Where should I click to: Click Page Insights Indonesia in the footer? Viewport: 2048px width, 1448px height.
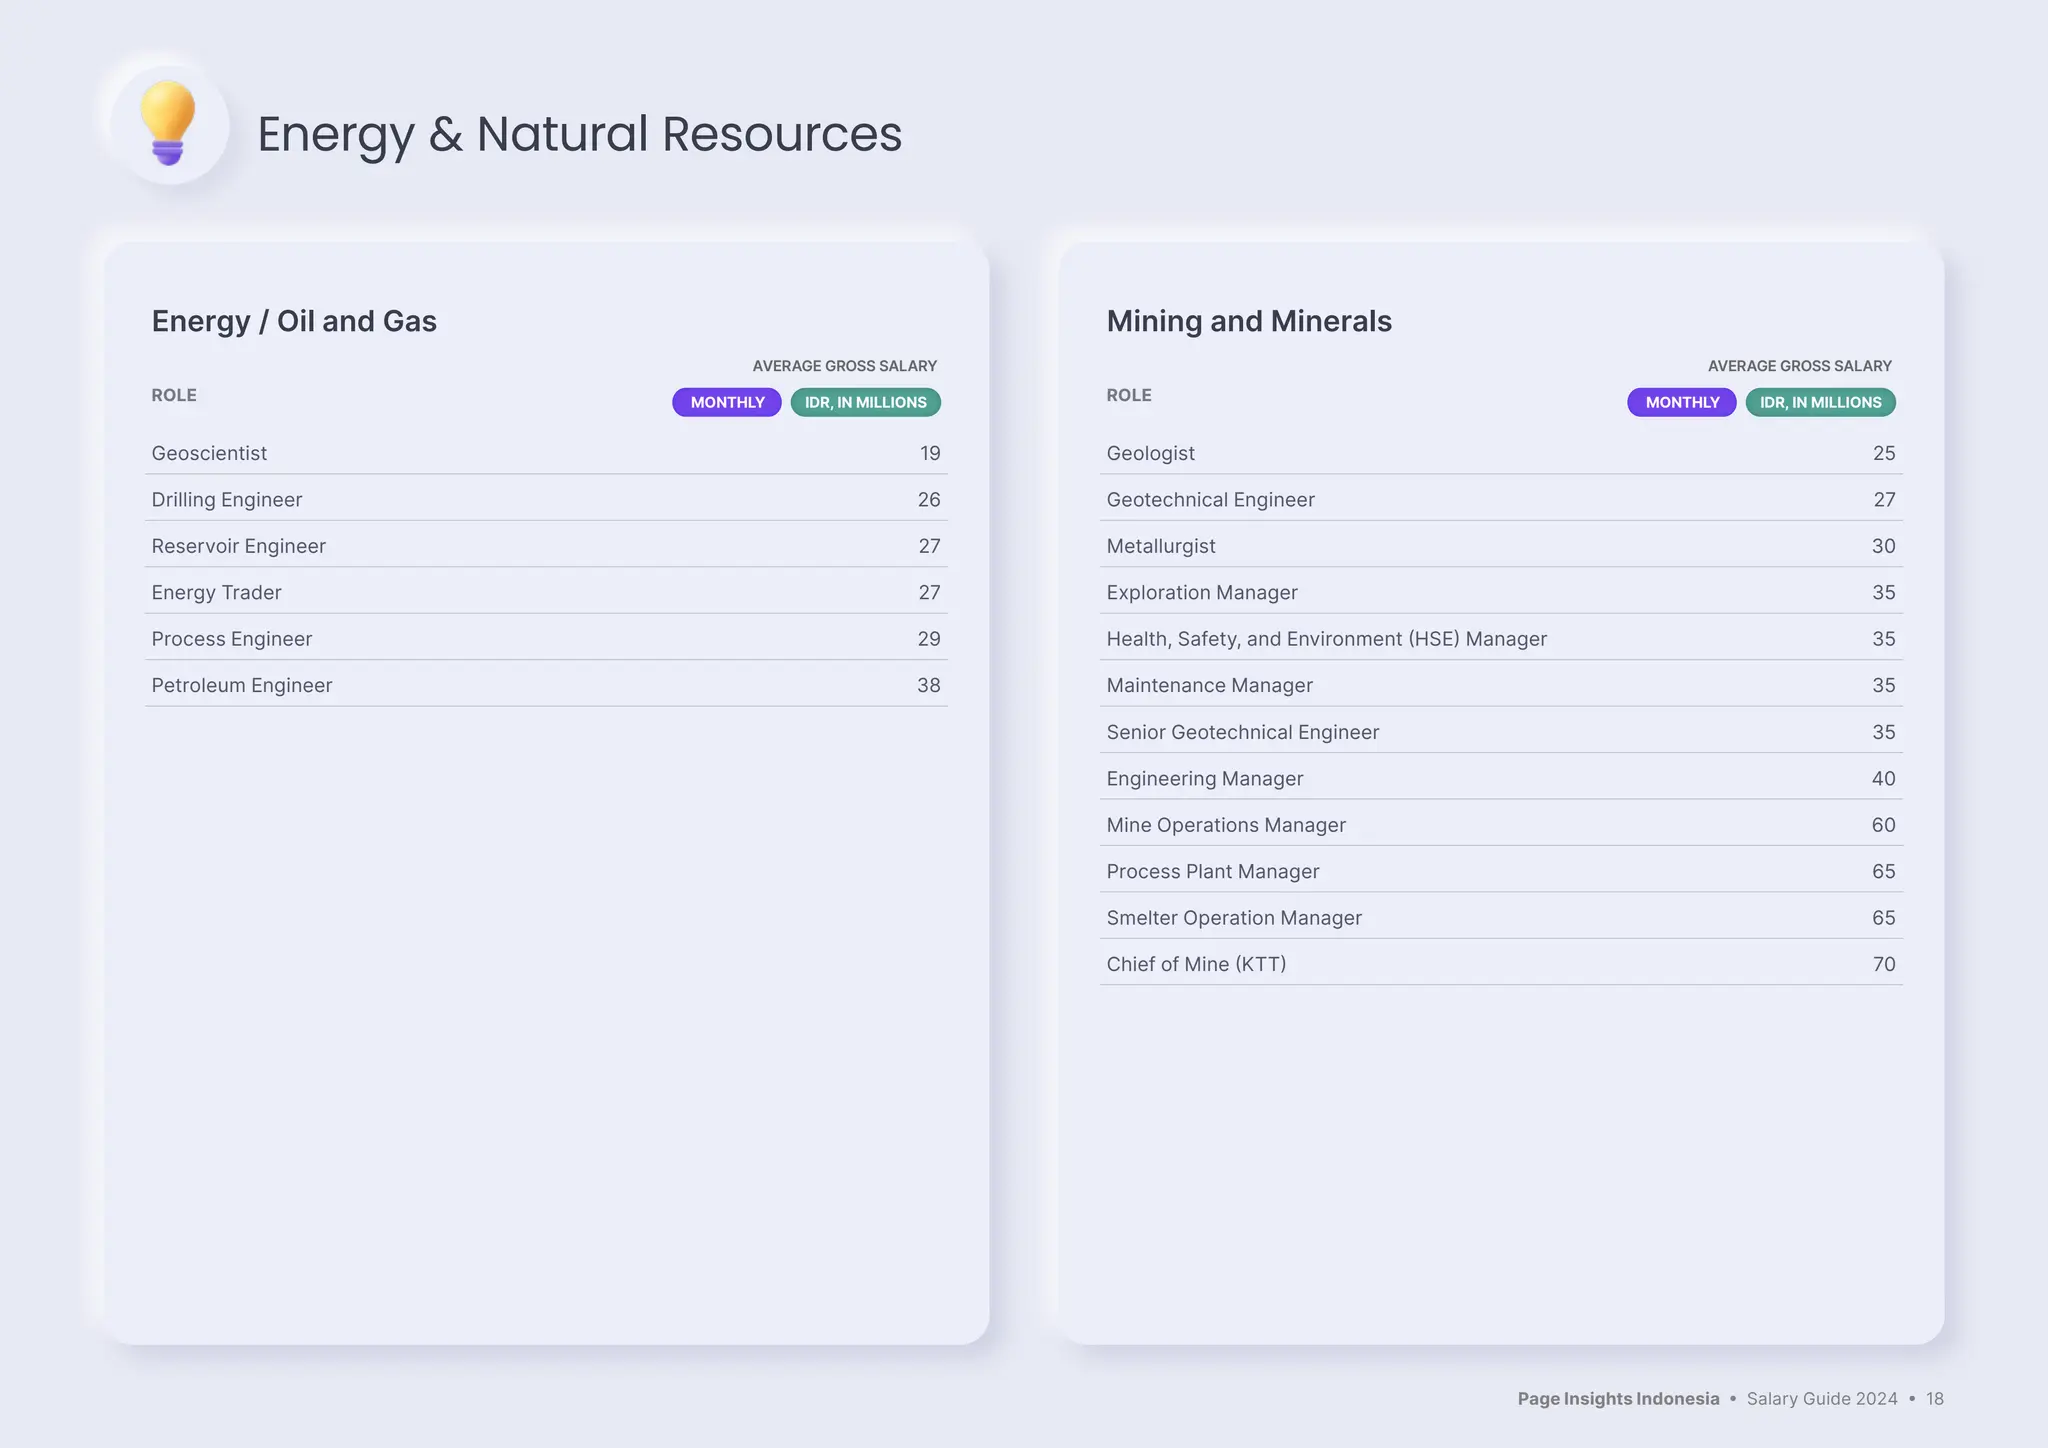1619,1399
